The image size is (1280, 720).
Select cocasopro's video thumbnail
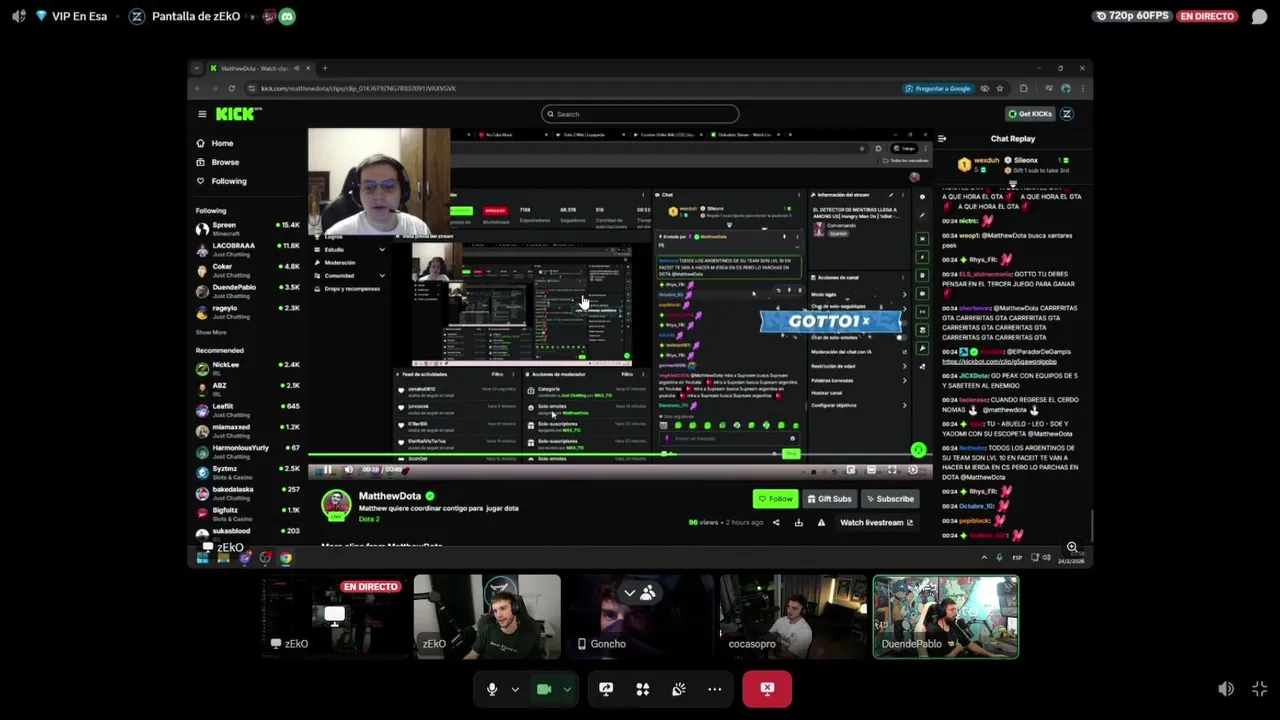[x=793, y=616]
